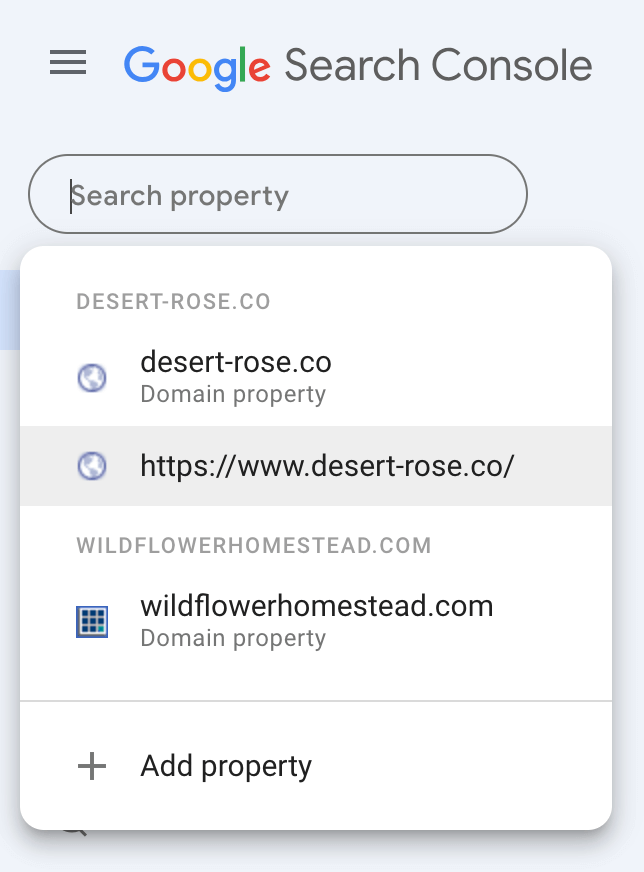Click the blue highlighted sidebar item at left edge
Image resolution: width=644 pixels, height=872 pixels.
click(x=9, y=309)
